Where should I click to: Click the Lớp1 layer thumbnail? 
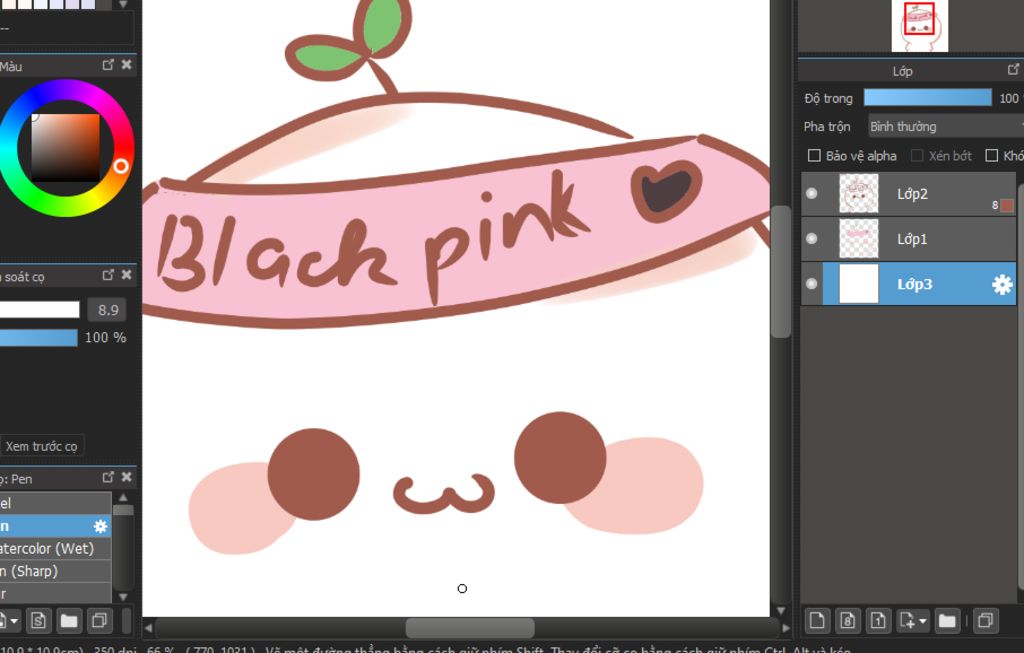(x=859, y=238)
